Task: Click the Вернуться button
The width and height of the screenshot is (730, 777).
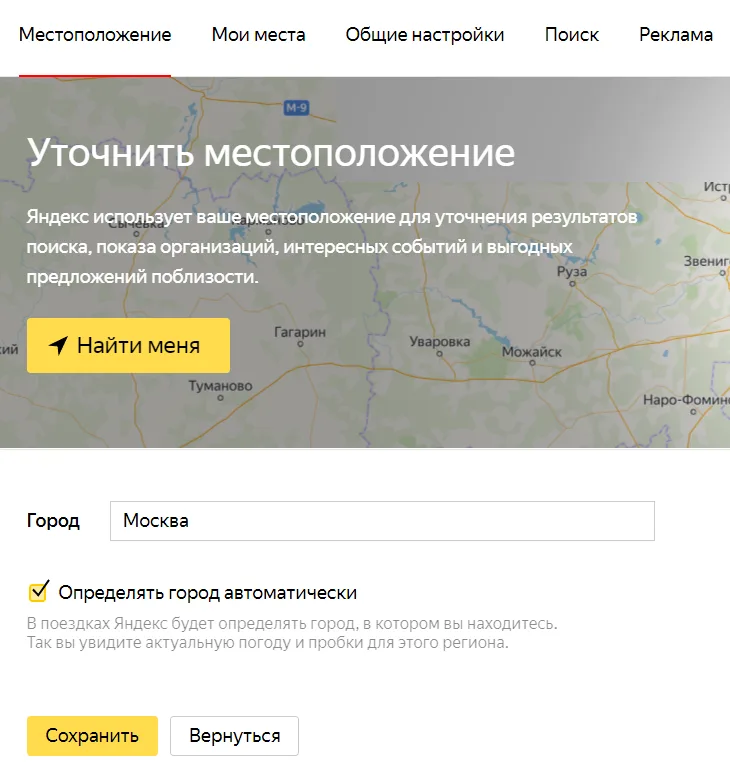Action: (234, 736)
